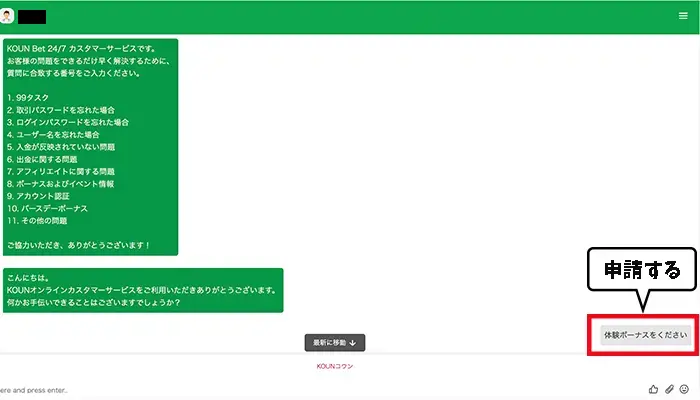The image size is (700, 400).
Task: Attach a file with the paperclip icon
Action: [670, 388]
